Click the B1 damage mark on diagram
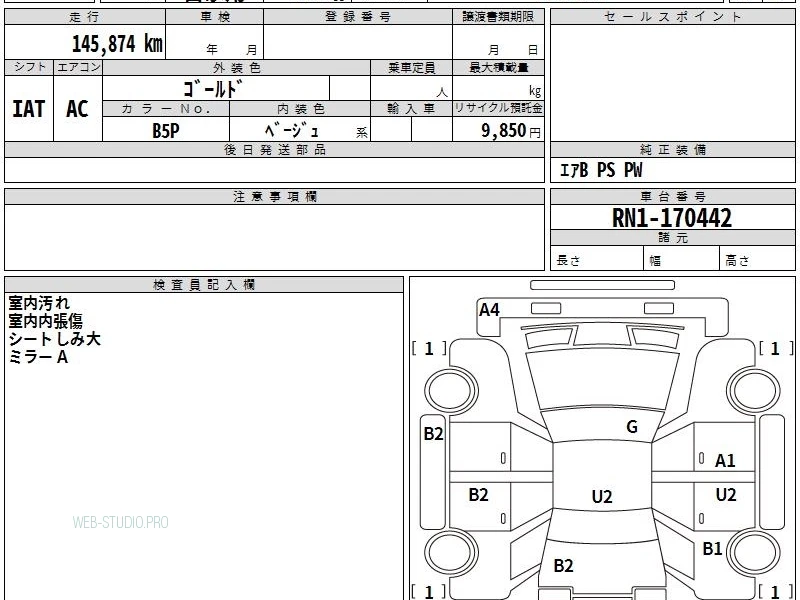Viewport: 800px width, 600px height. point(712,549)
